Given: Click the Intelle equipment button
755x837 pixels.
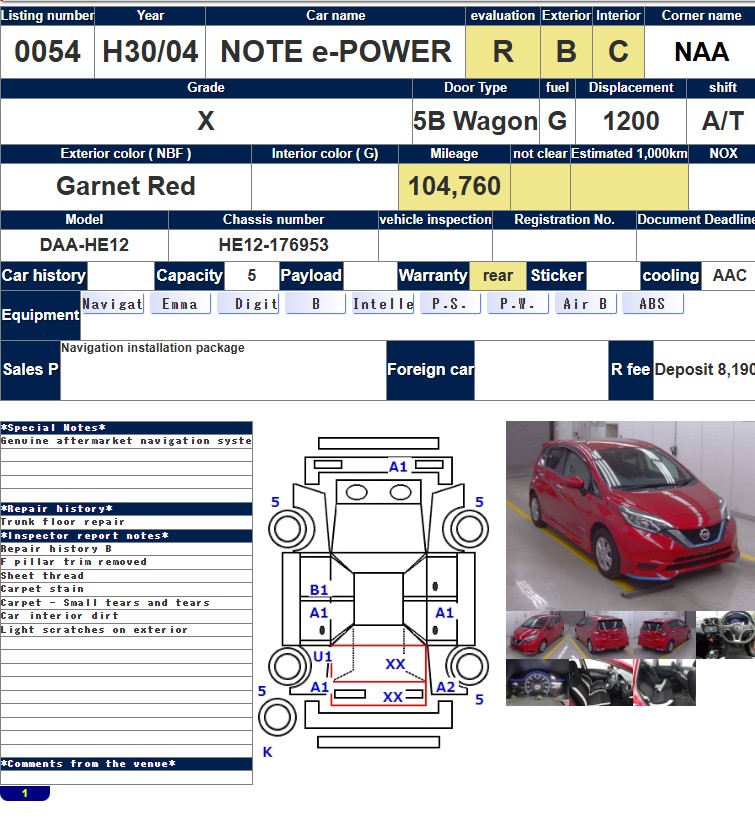Looking at the screenshot, I should 383,304.
